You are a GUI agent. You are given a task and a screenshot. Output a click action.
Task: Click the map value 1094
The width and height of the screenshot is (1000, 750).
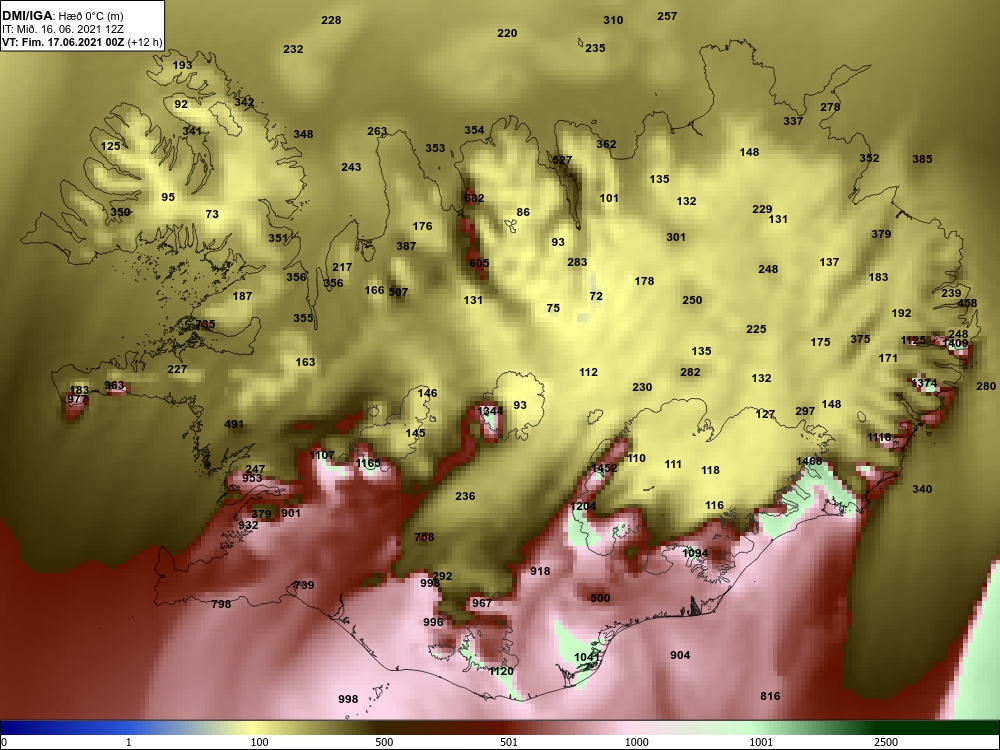click(x=695, y=553)
